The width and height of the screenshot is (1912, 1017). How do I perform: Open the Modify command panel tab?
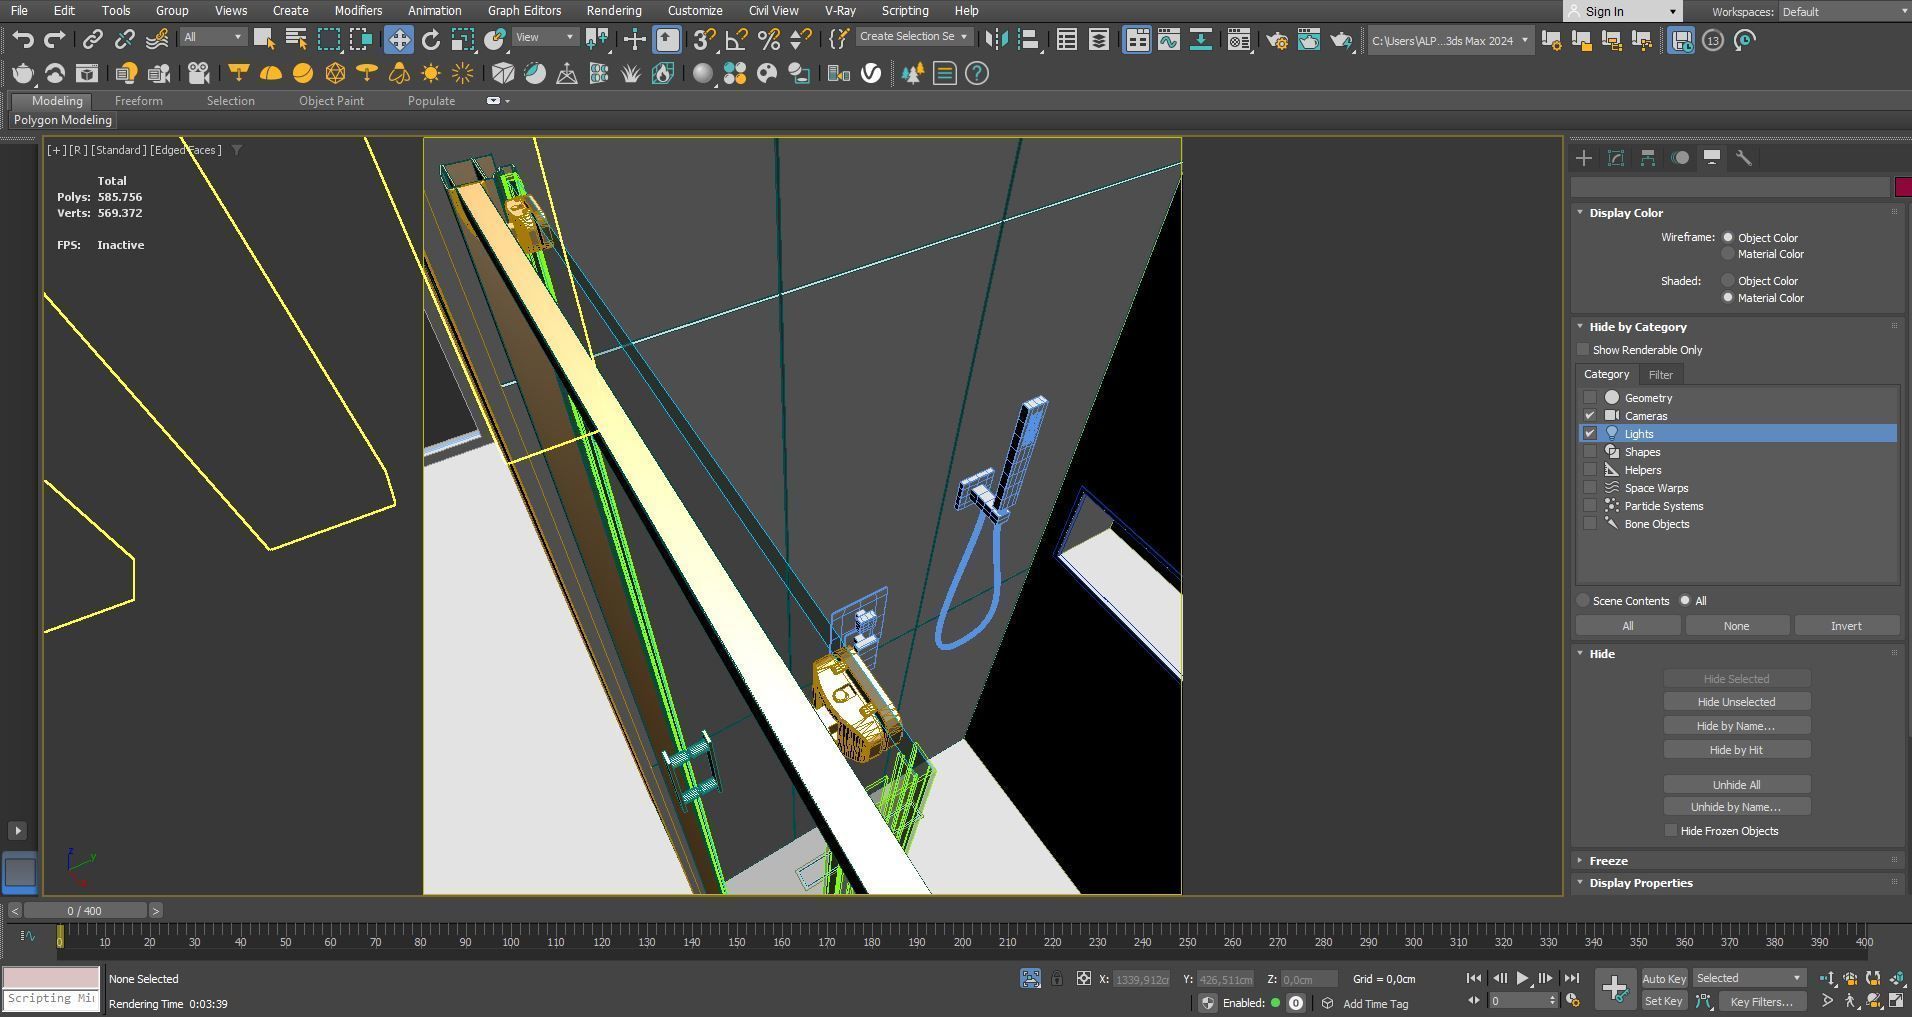(1616, 158)
